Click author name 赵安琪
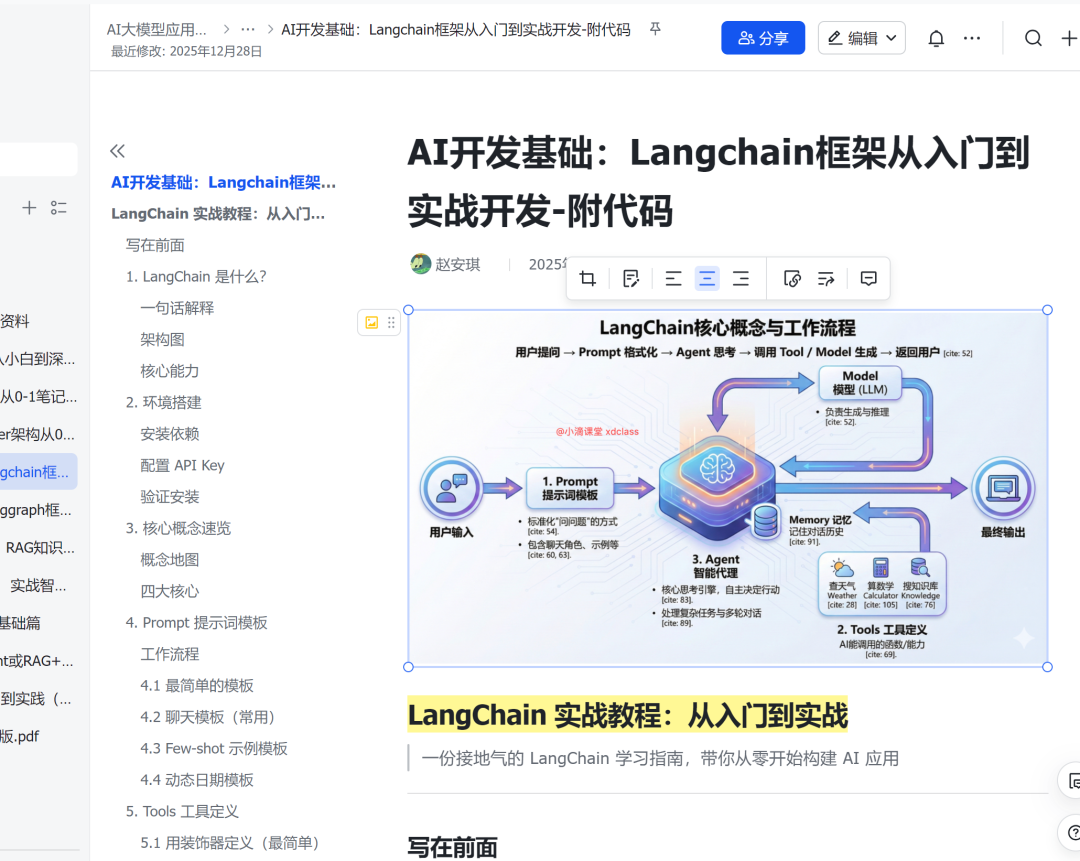Screen dimensions: 1080x861 (x=457, y=264)
